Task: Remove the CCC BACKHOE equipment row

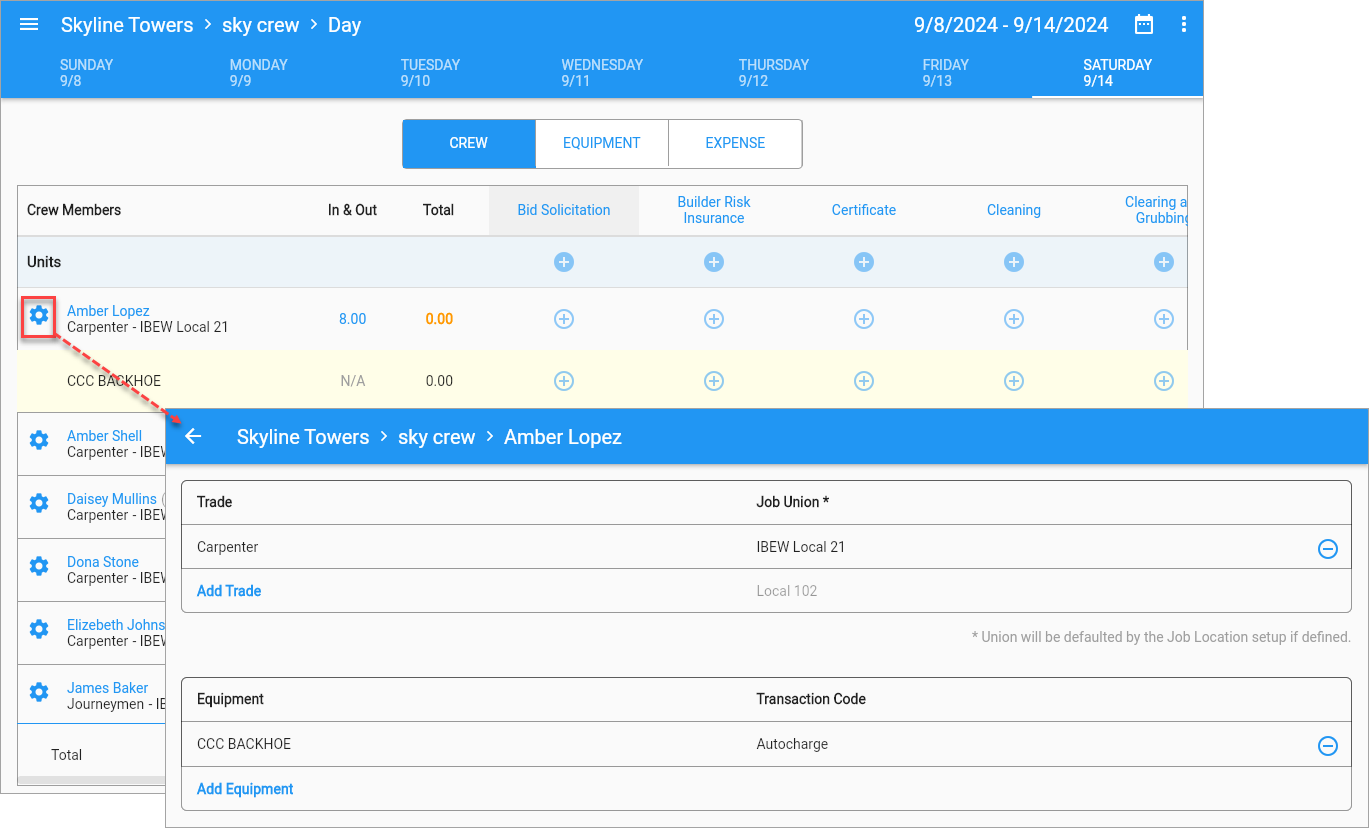Action: tap(1328, 746)
